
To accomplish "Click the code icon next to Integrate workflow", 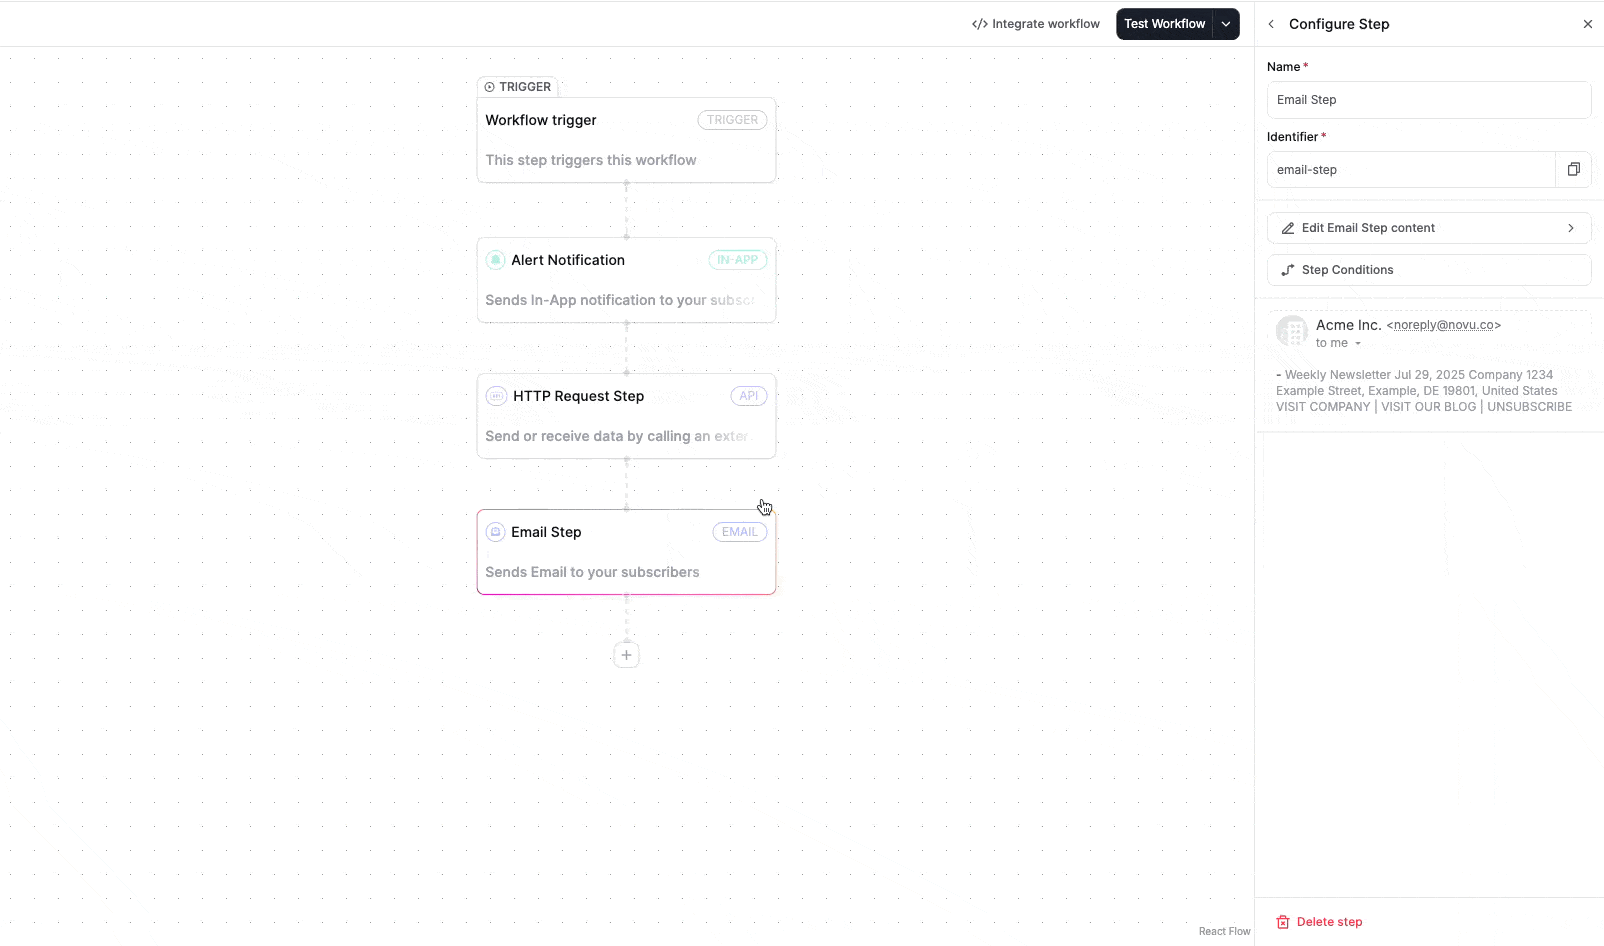I will click(x=978, y=23).
